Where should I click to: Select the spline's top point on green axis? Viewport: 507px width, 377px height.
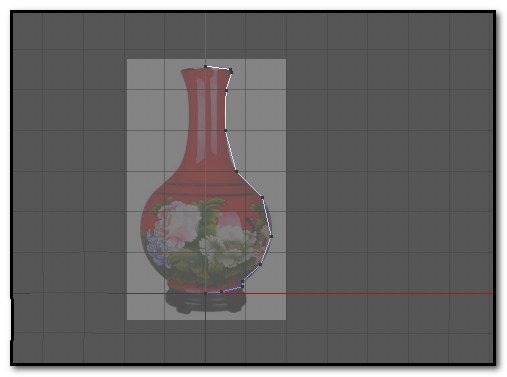pos(205,66)
